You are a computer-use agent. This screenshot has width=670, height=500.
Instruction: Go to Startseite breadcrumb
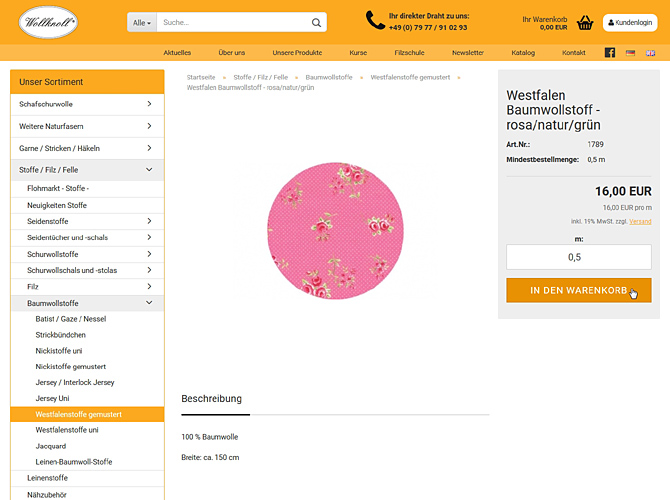click(201, 77)
